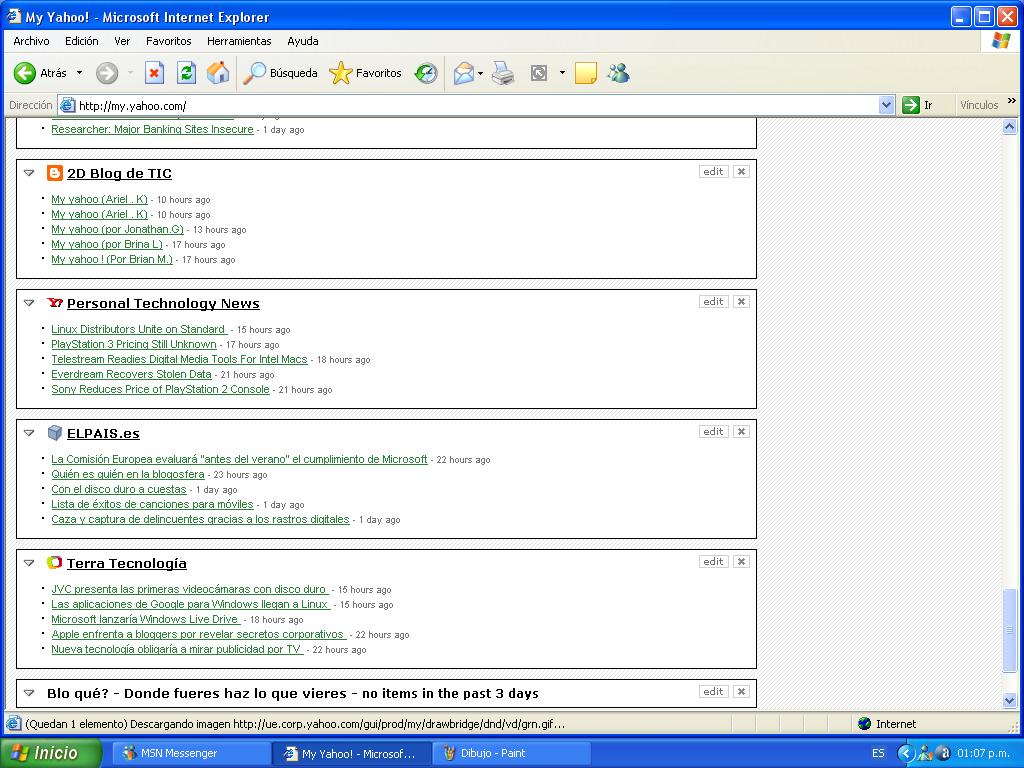Print the page with the printer icon

coord(503,73)
